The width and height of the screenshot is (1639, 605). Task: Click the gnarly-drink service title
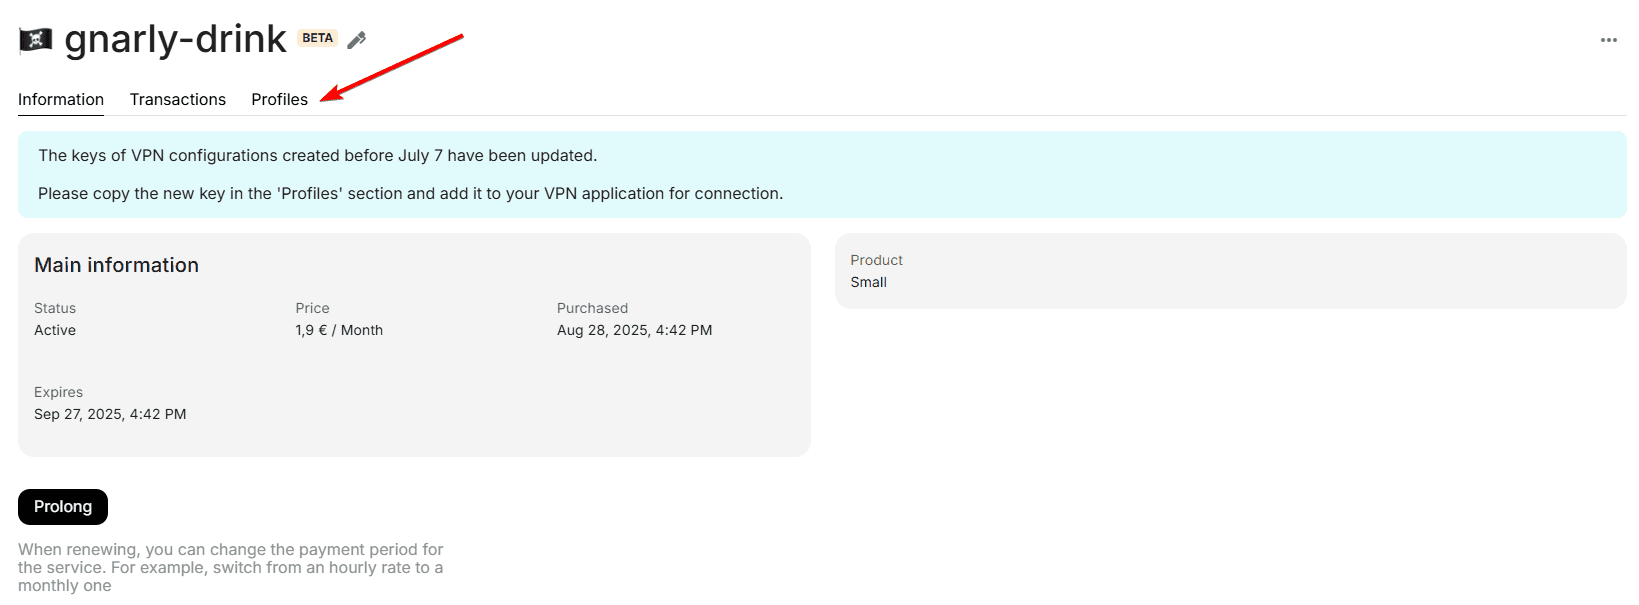[175, 39]
